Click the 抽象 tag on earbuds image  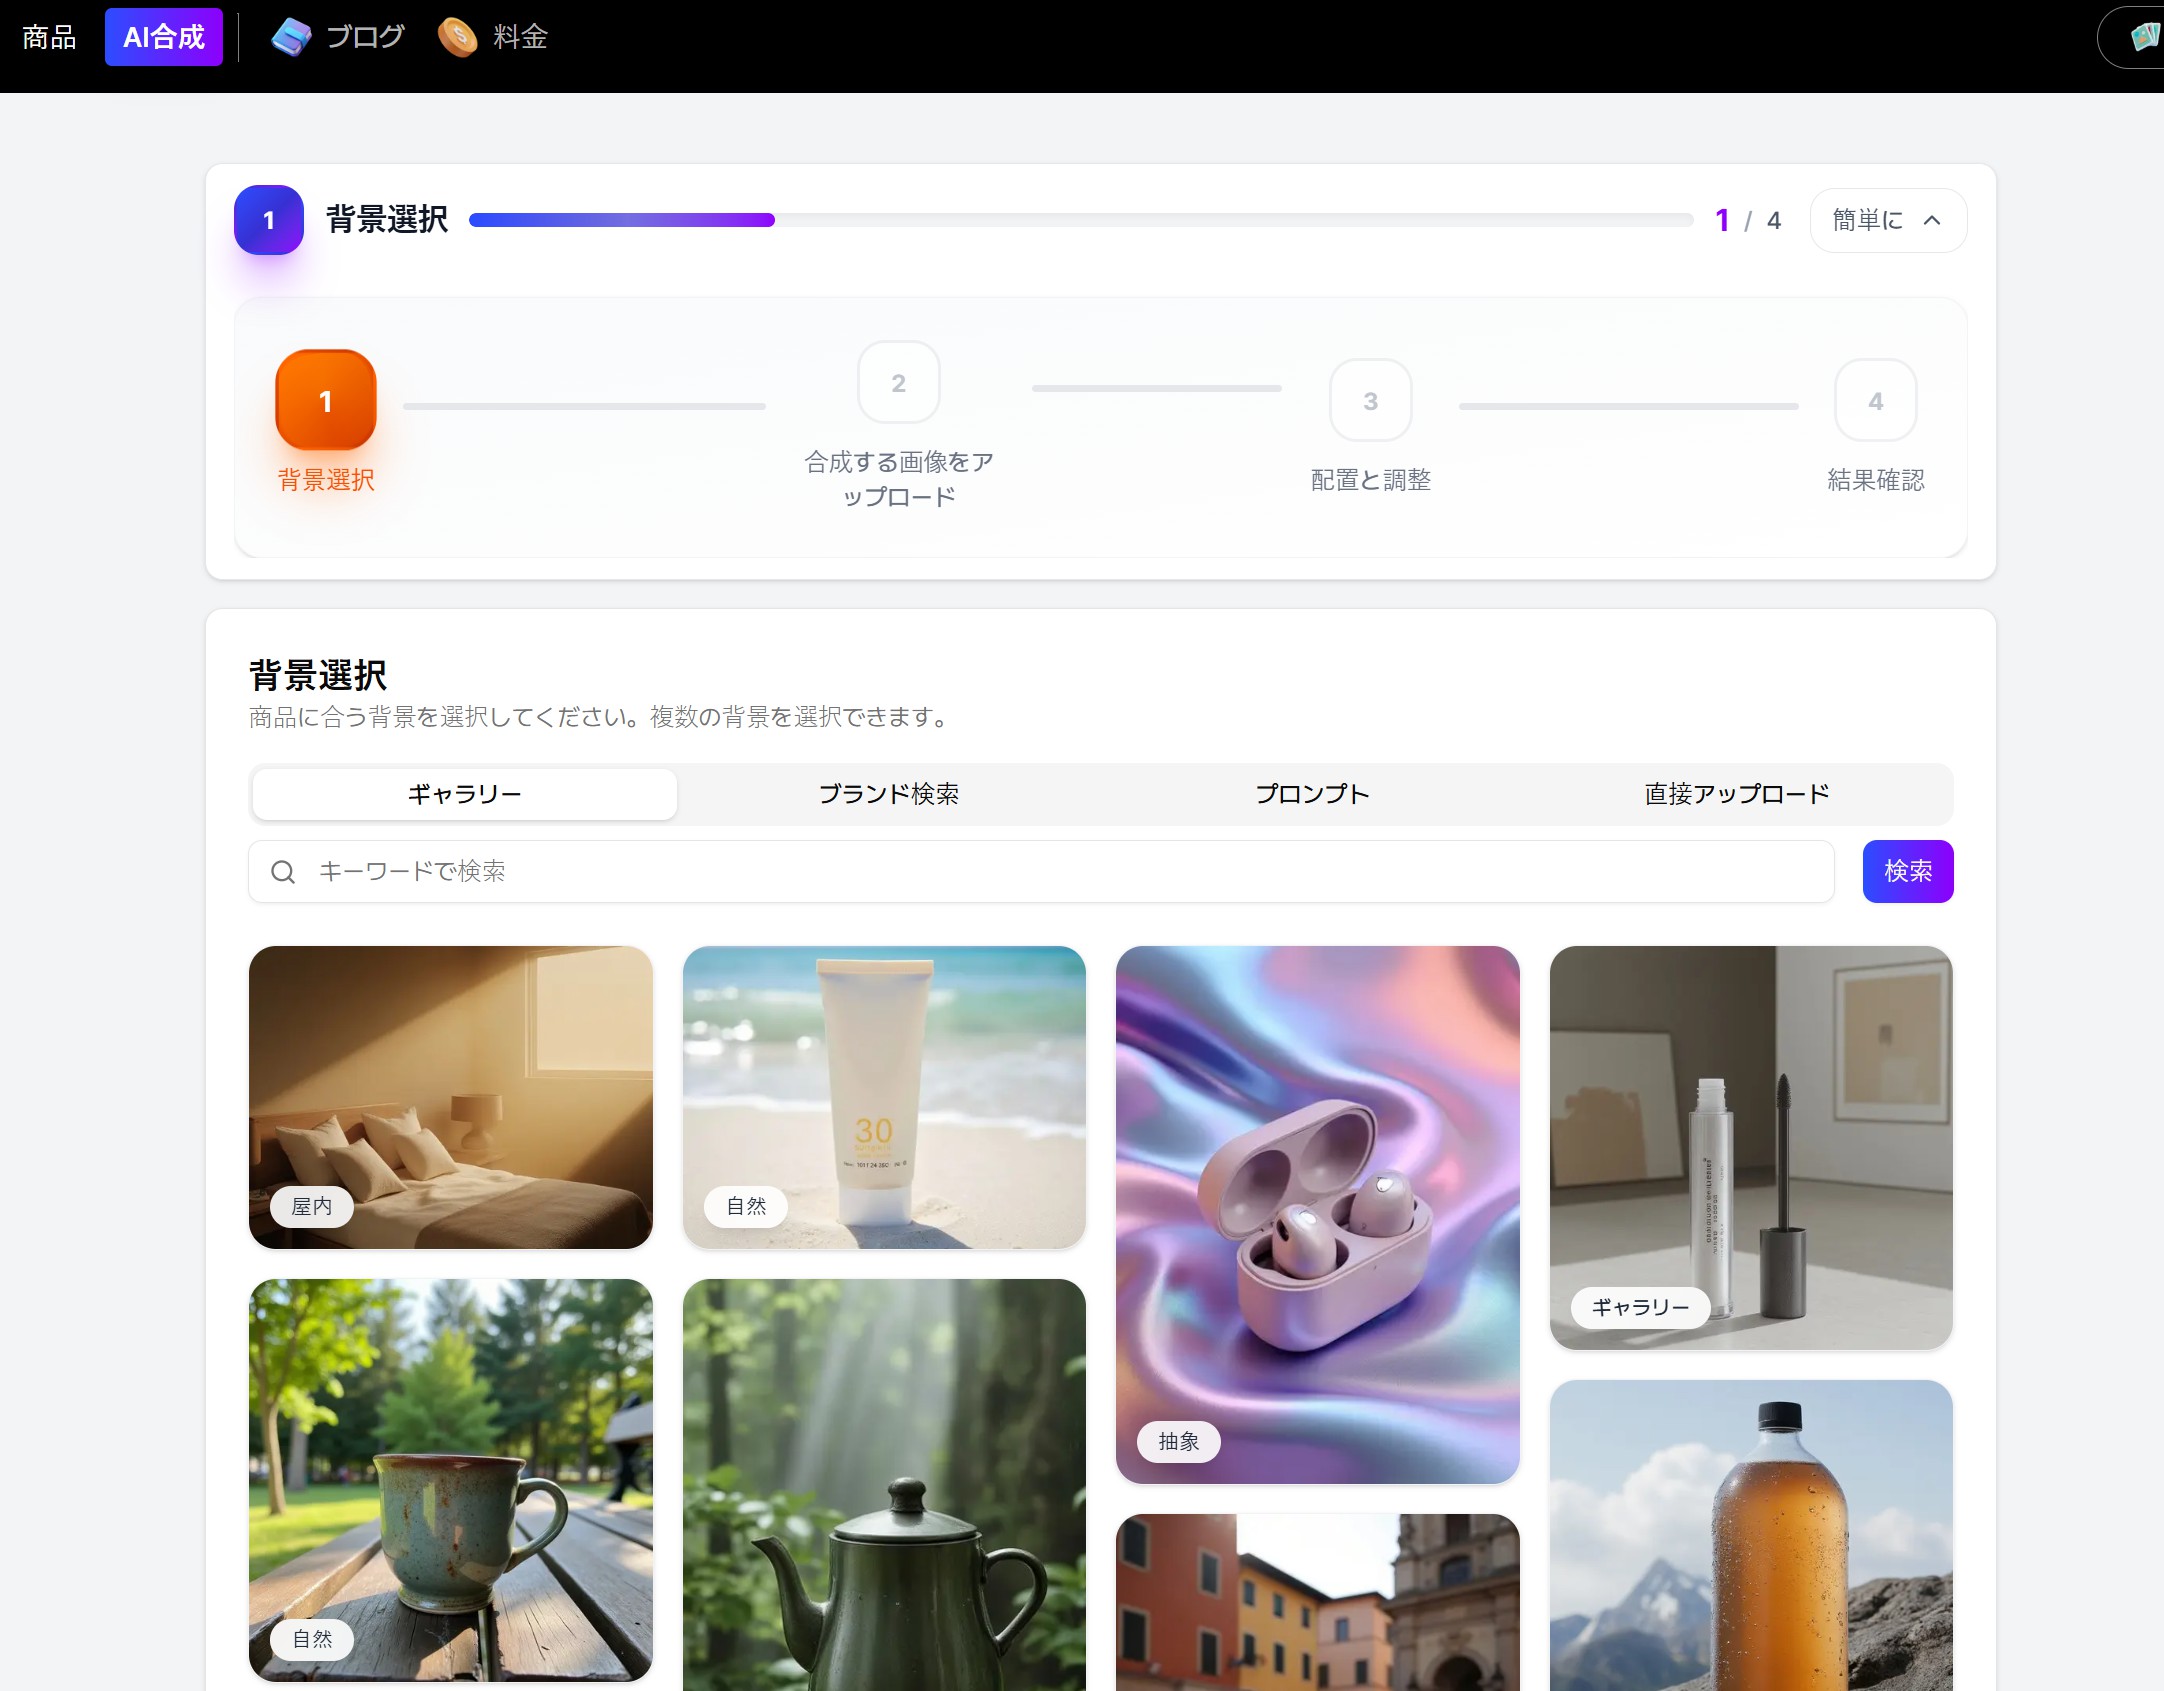pos(1179,1441)
